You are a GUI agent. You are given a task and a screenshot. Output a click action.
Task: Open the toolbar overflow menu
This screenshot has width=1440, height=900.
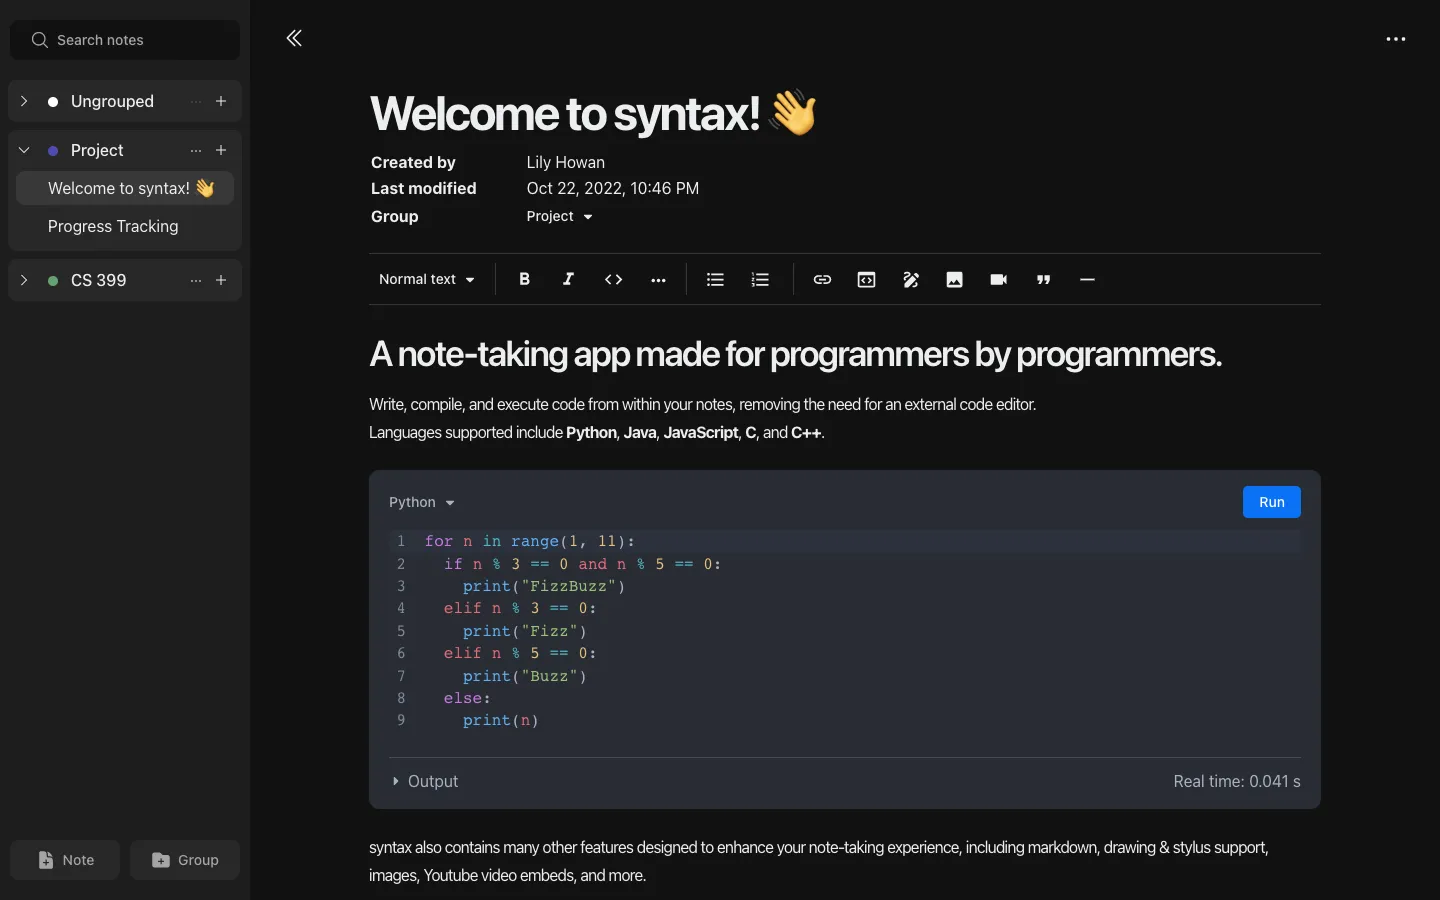point(658,280)
